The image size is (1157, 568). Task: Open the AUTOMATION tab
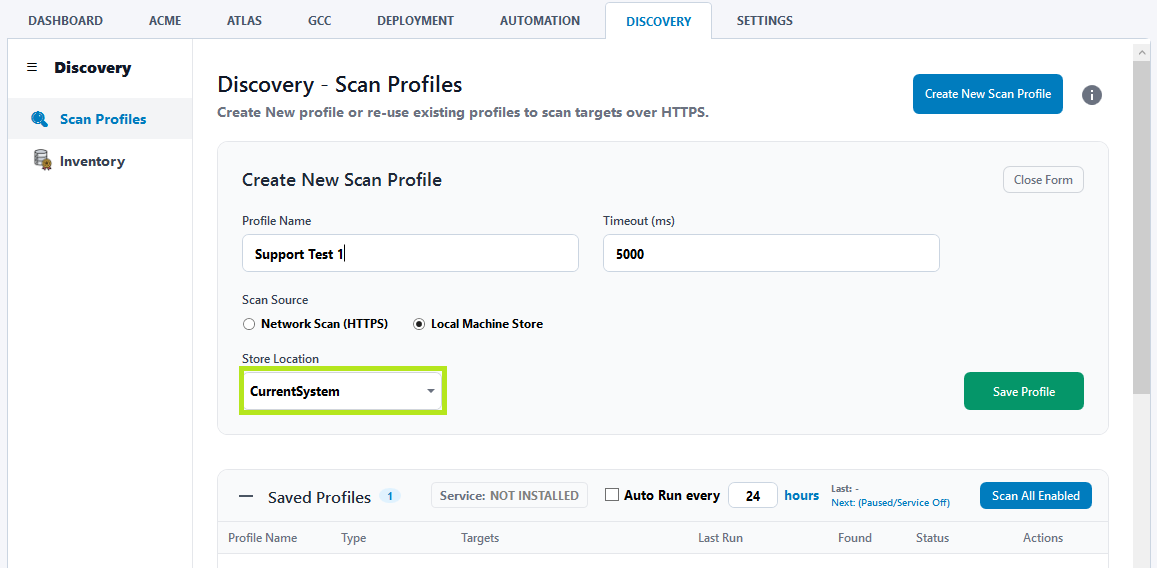[540, 21]
